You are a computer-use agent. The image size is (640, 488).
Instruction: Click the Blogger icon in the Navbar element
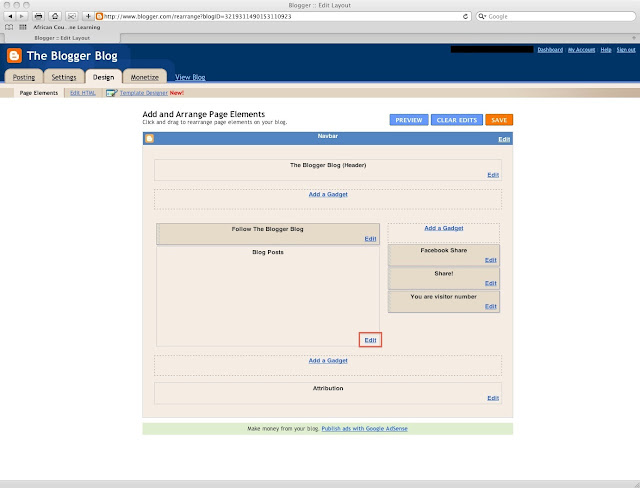[x=150, y=139]
